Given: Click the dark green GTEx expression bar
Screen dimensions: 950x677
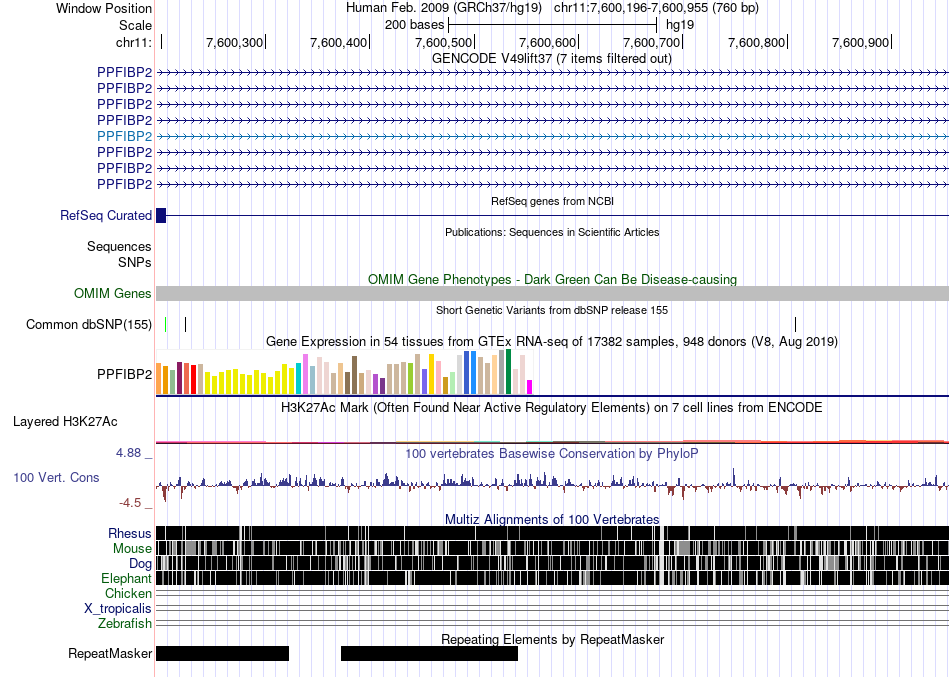Looking at the screenshot, I should pyautogui.click(x=508, y=372).
